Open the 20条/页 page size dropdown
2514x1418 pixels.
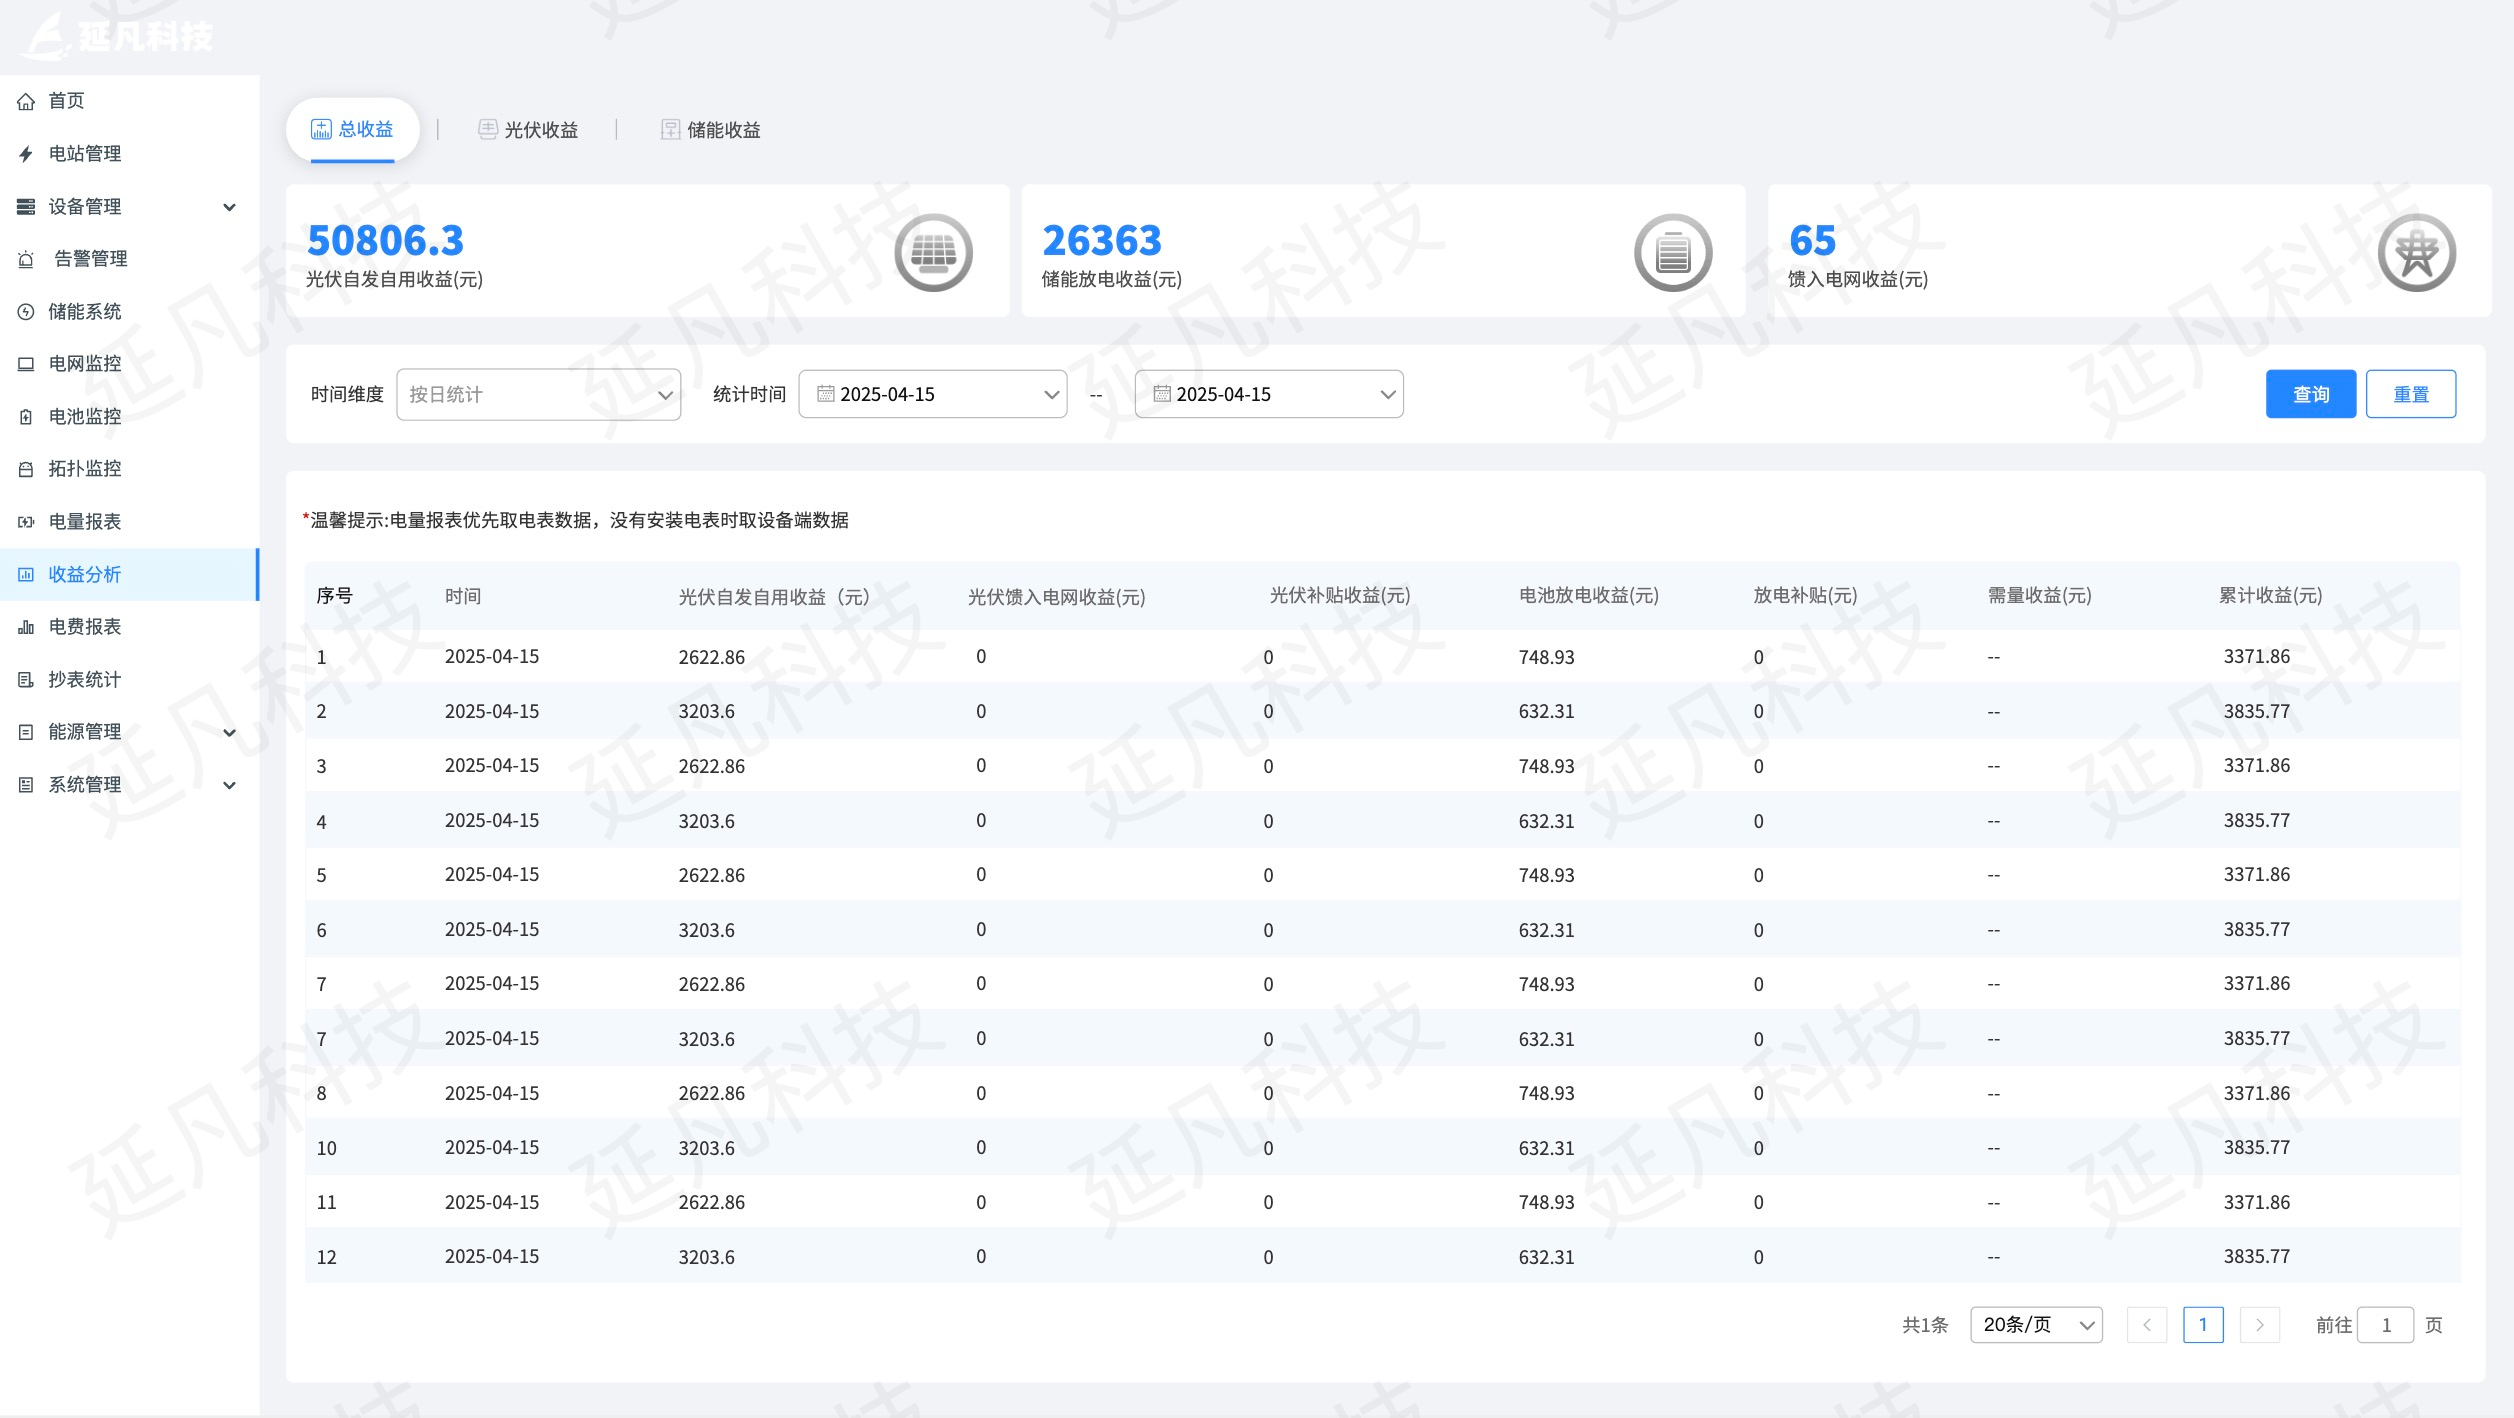tap(2035, 1325)
